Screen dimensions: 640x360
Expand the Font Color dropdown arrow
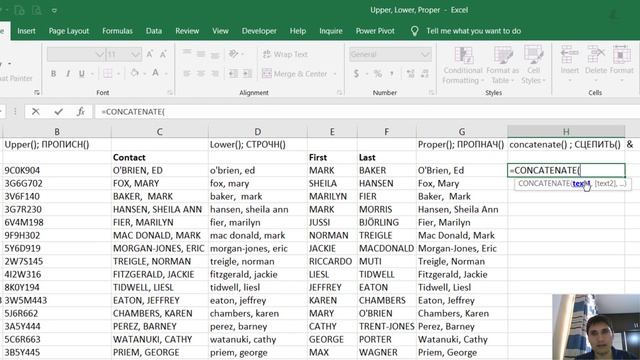(166, 74)
